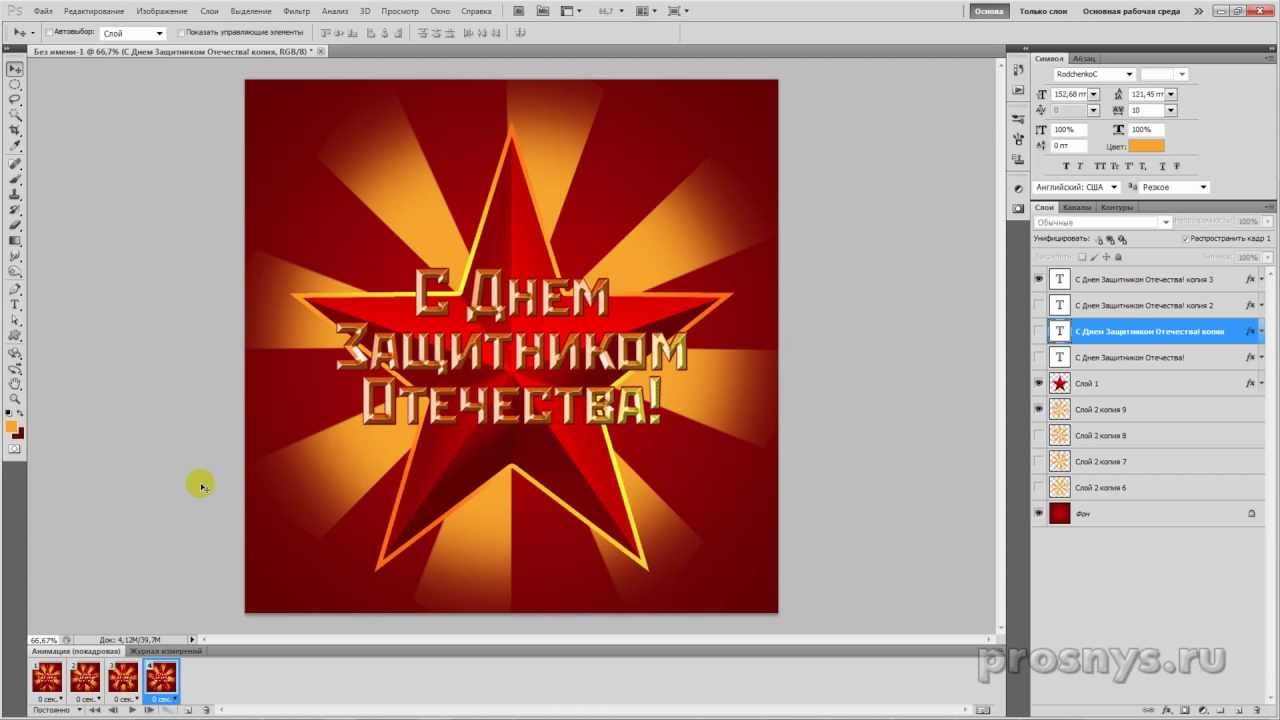Open the Adjustments panel icon
This screenshot has width=1280, height=720.
pyautogui.click(x=1018, y=187)
